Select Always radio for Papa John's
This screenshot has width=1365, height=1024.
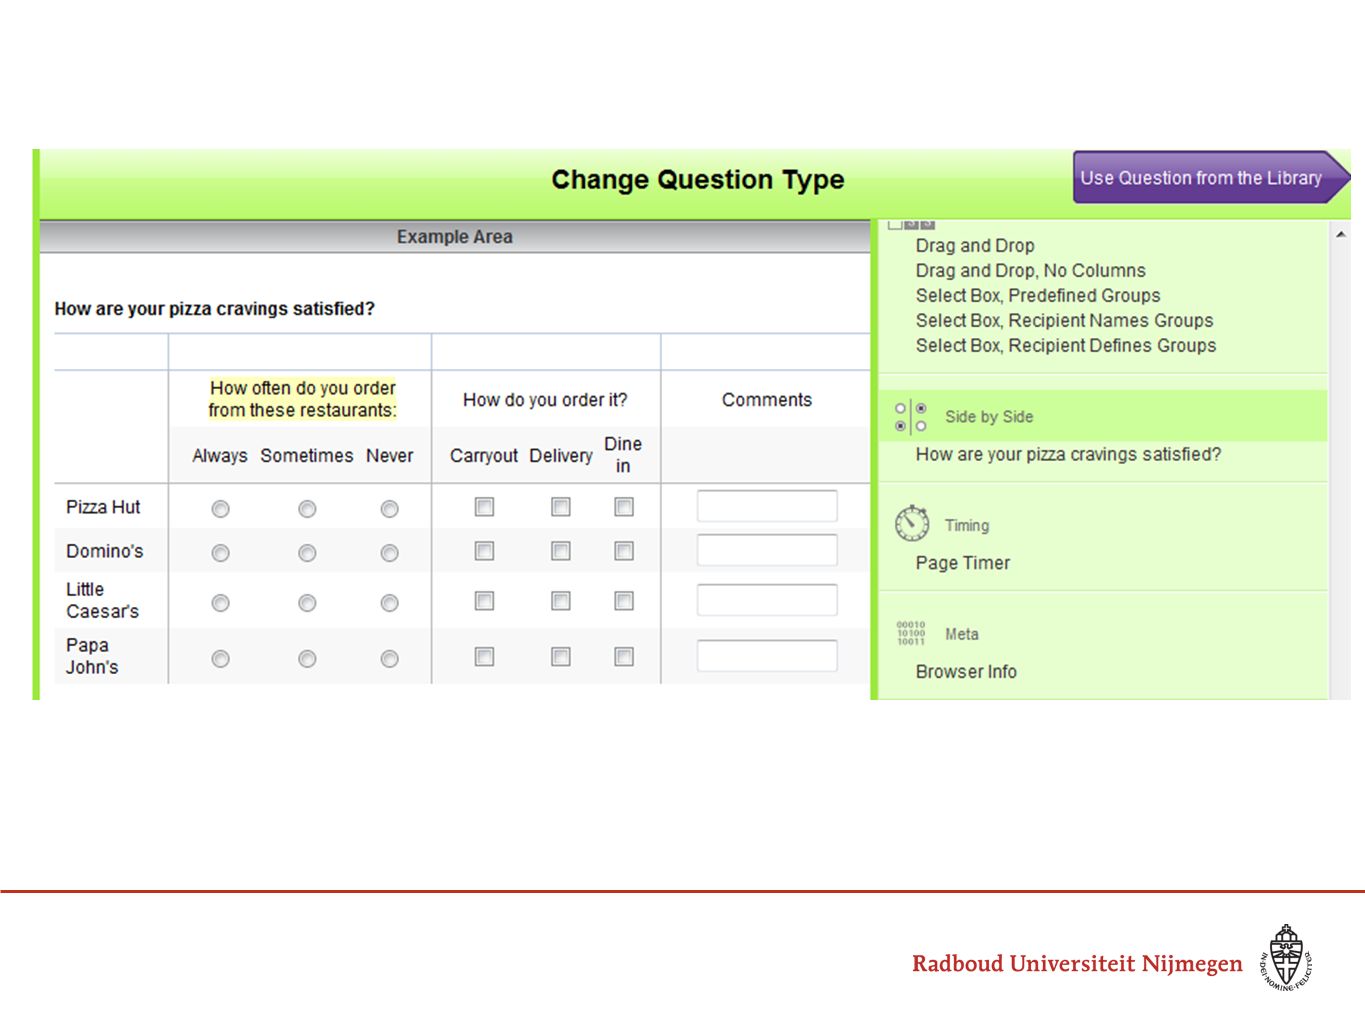pyautogui.click(x=220, y=659)
